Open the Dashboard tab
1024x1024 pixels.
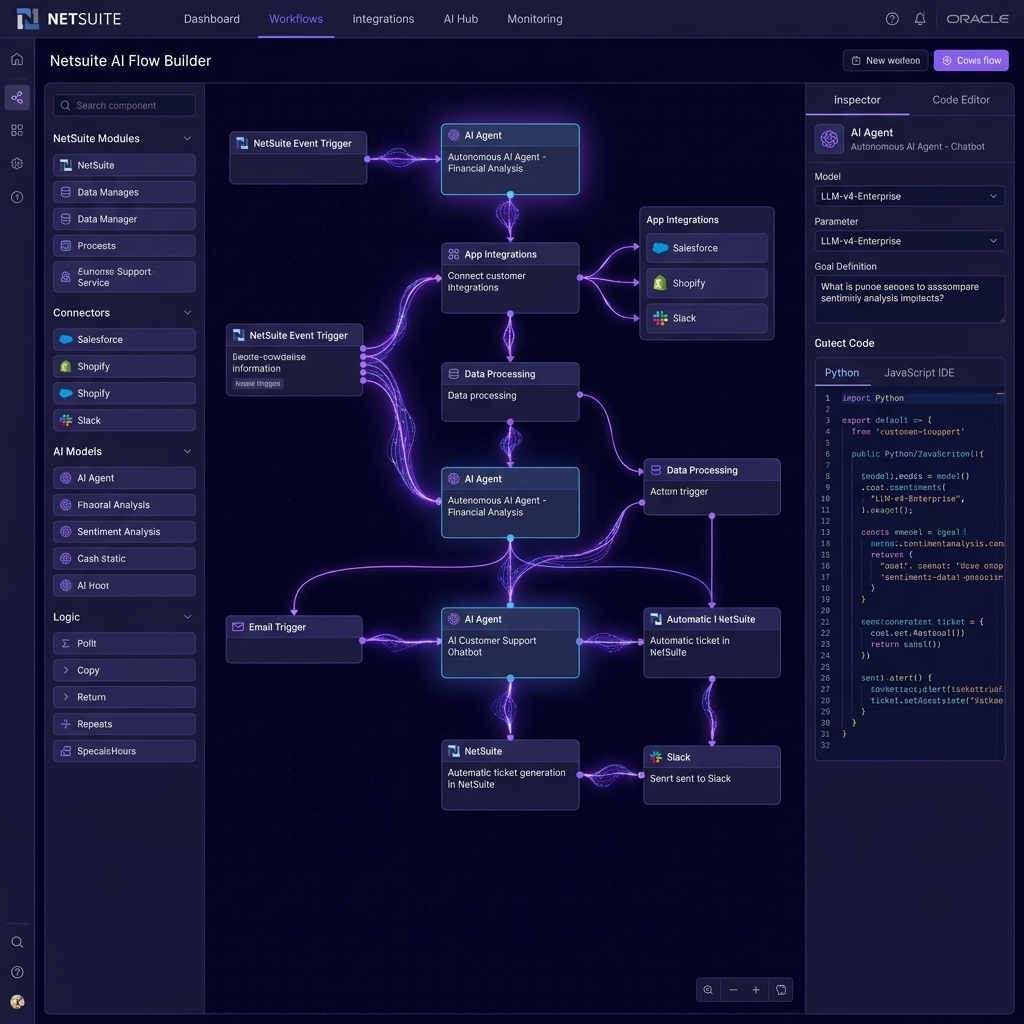212,19
